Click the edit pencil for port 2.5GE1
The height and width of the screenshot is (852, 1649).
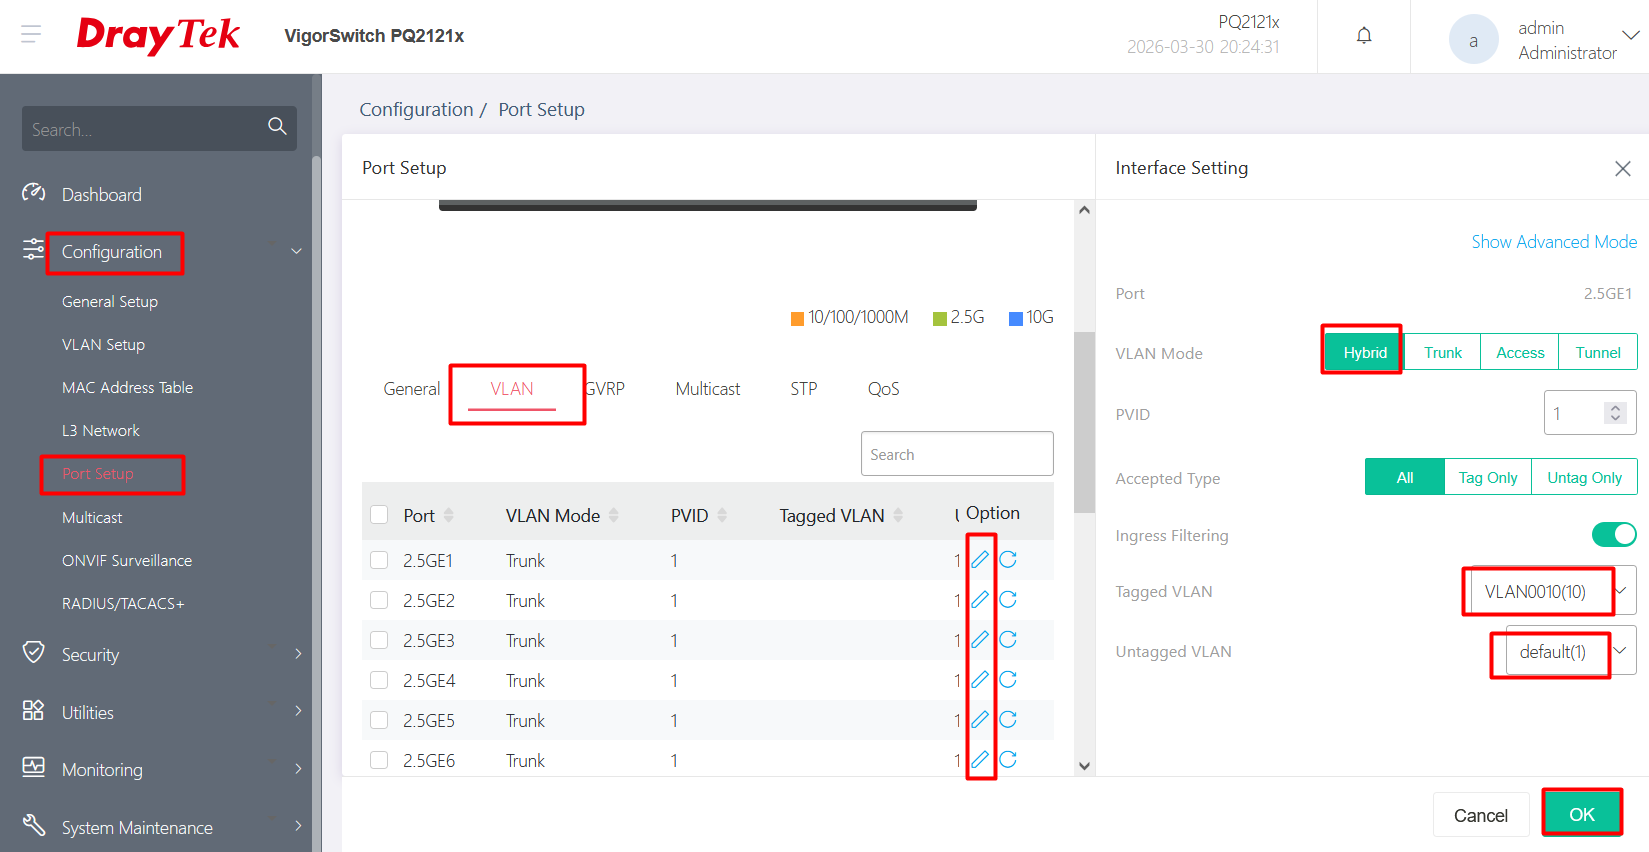(980, 559)
